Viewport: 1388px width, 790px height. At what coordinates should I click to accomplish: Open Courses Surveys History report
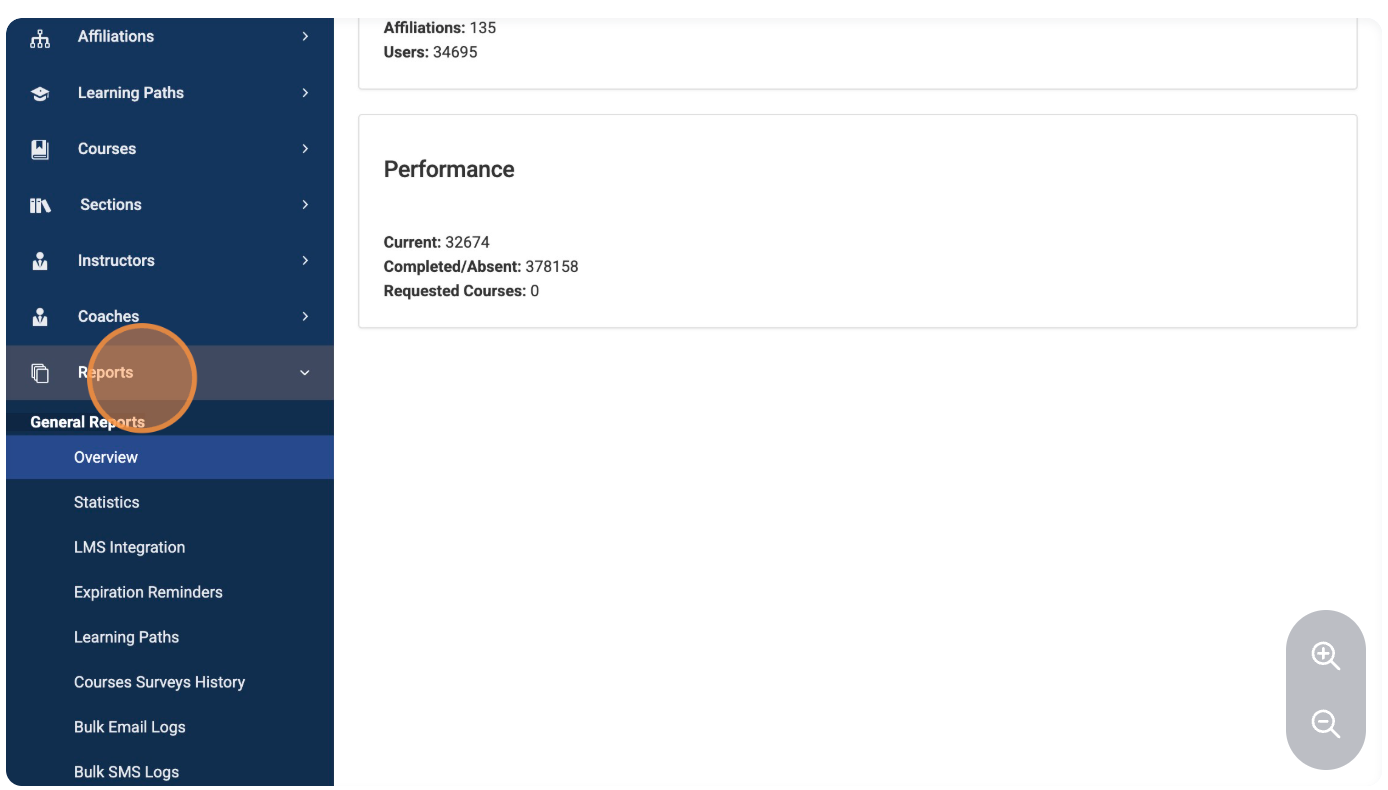(159, 682)
